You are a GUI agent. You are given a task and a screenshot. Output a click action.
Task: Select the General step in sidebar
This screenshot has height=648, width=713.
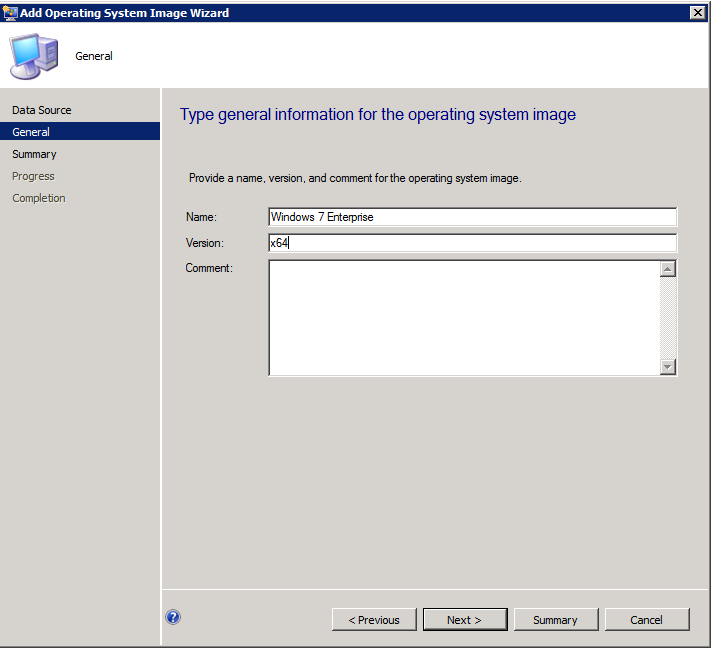tap(80, 132)
